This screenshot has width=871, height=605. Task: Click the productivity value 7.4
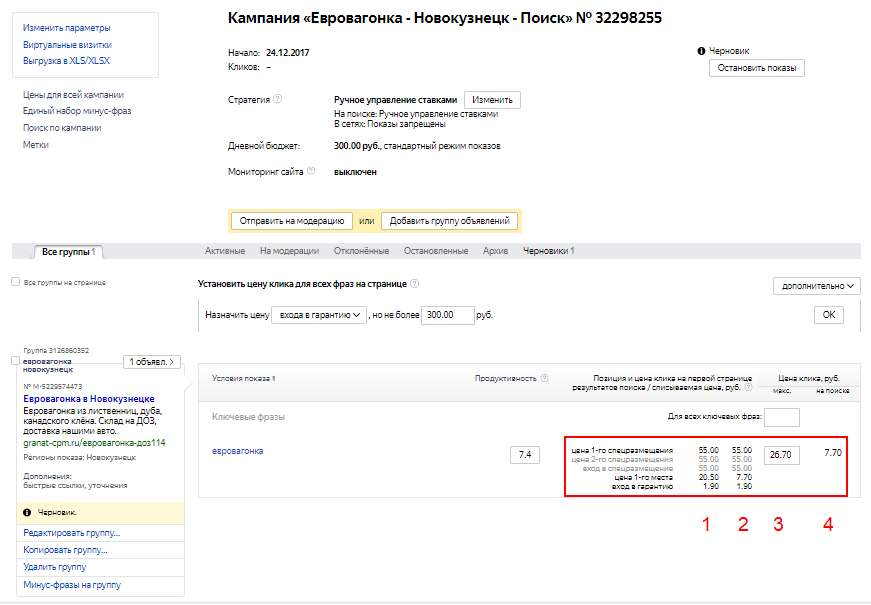[x=525, y=455]
